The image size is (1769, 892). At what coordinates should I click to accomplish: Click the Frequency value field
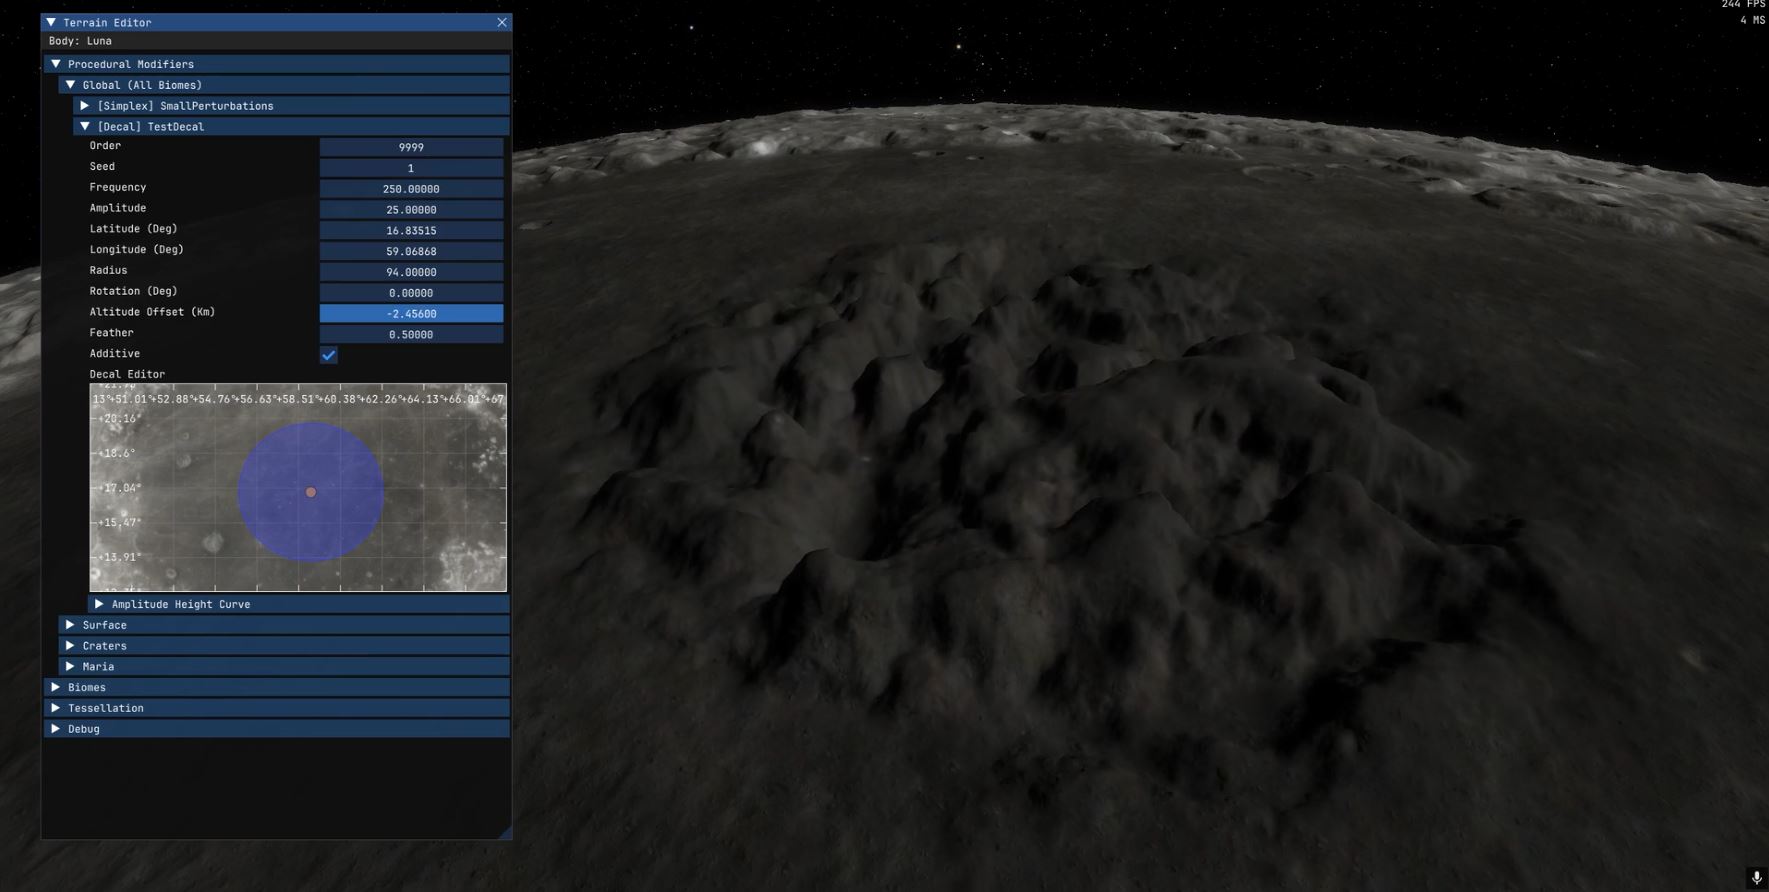pyautogui.click(x=411, y=189)
